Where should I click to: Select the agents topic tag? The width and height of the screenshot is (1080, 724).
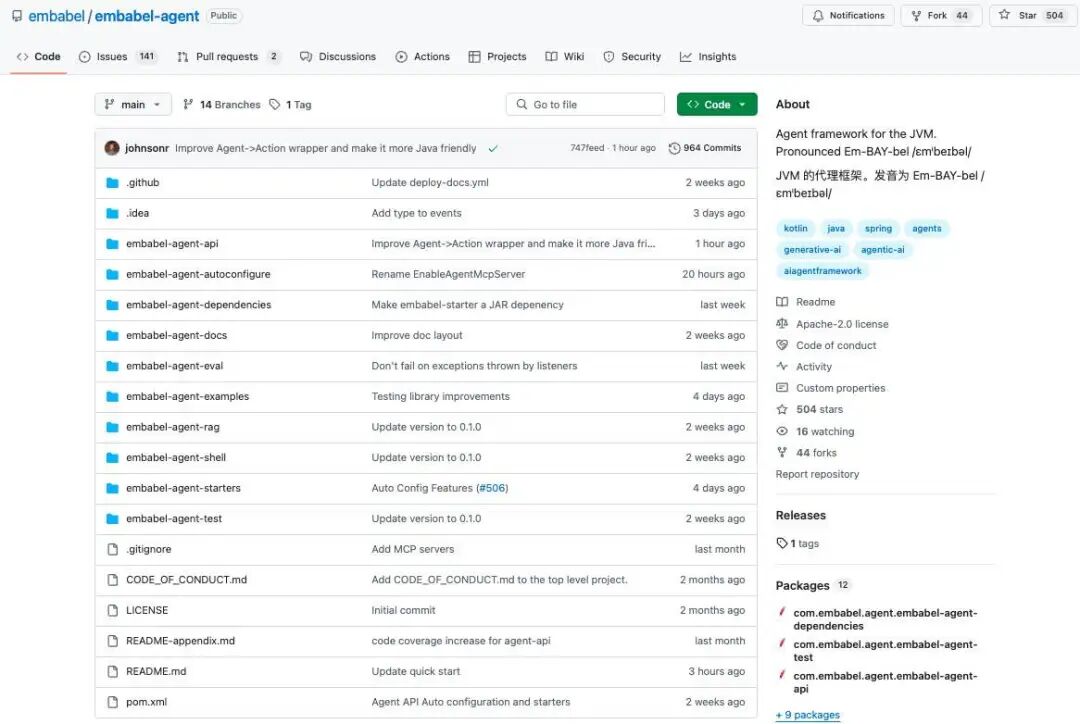click(x=926, y=228)
